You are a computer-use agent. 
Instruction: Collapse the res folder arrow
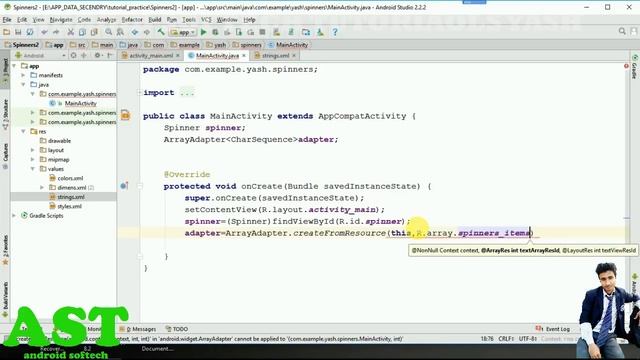point(23,131)
